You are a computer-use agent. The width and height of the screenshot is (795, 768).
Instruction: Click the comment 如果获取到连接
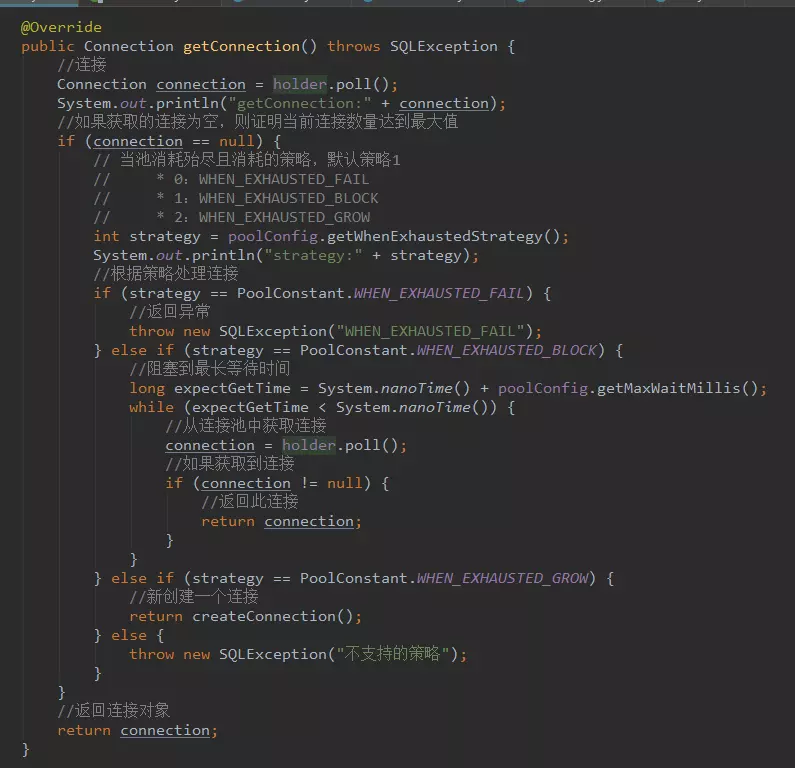tap(230, 464)
